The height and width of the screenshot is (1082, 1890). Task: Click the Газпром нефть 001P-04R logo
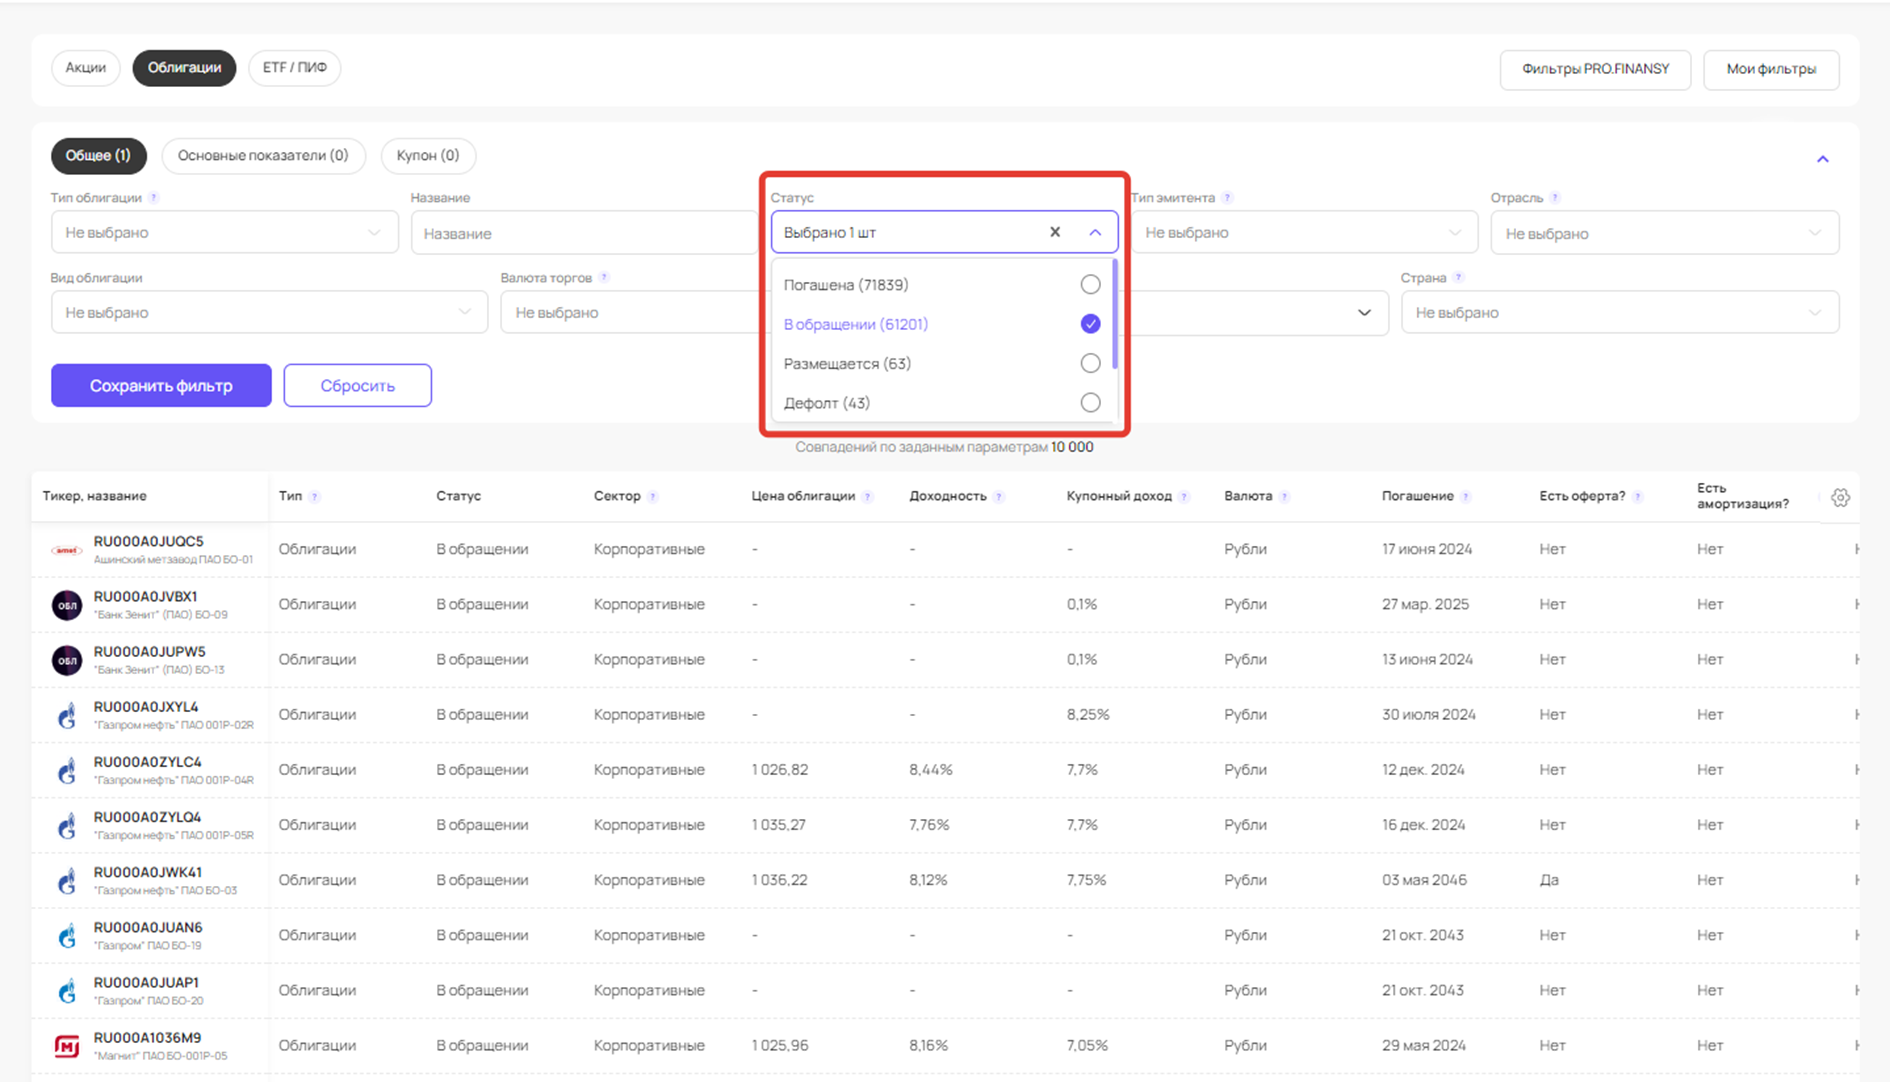tap(67, 771)
